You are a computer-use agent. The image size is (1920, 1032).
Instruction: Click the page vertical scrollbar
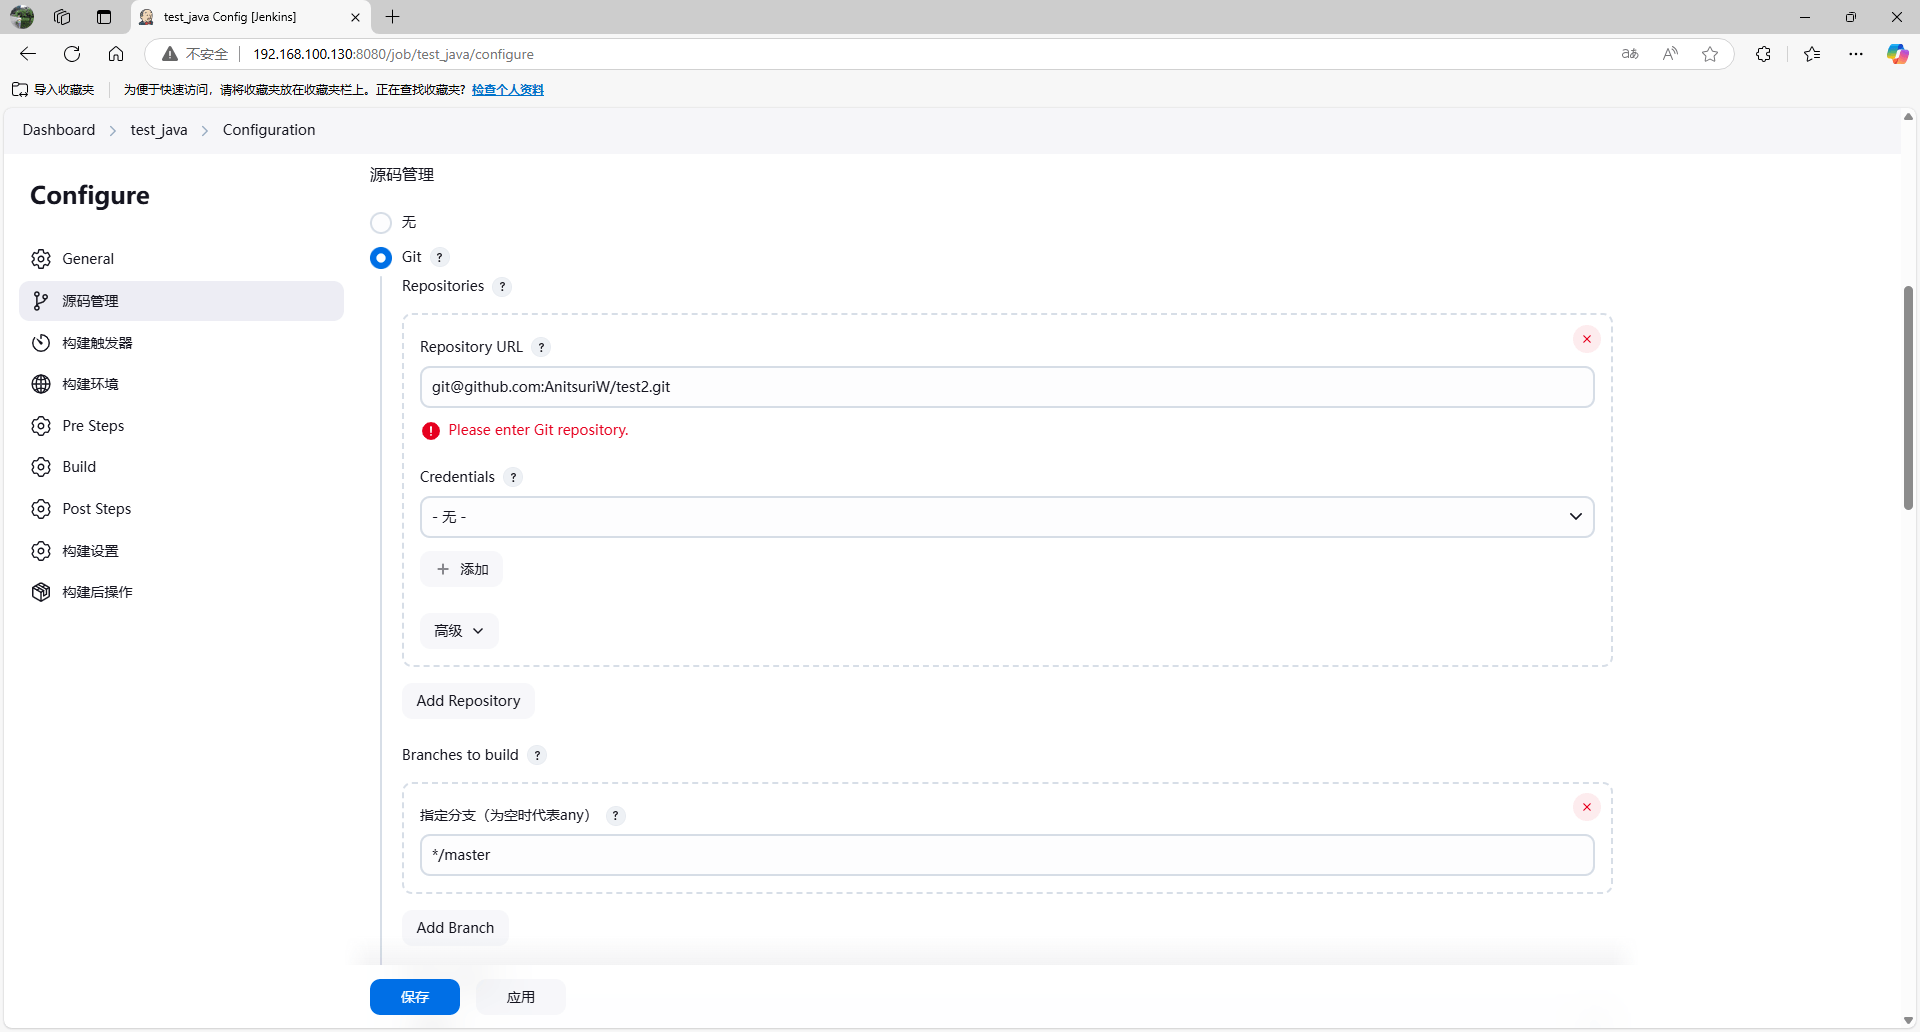(1908, 400)
